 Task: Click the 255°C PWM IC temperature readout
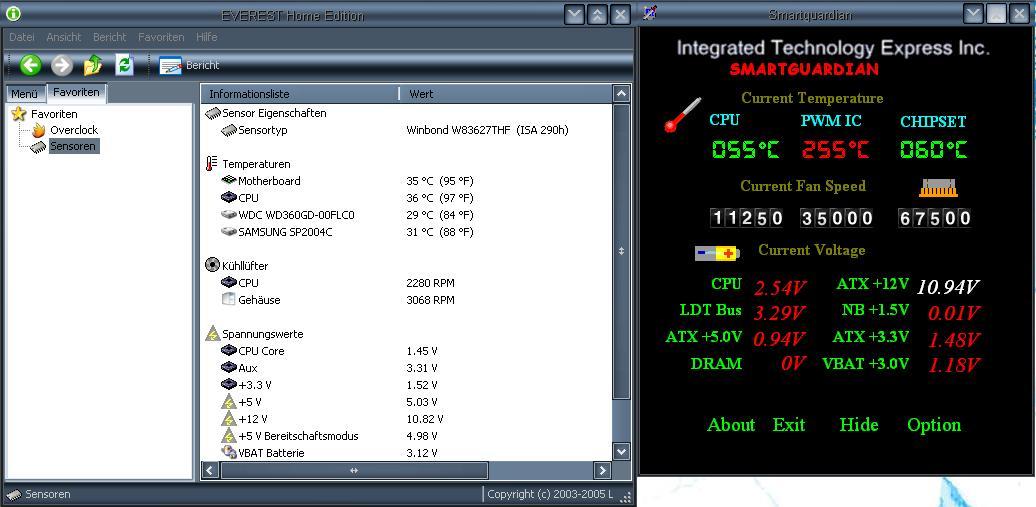pyautogui.click(x=835, y=149)
